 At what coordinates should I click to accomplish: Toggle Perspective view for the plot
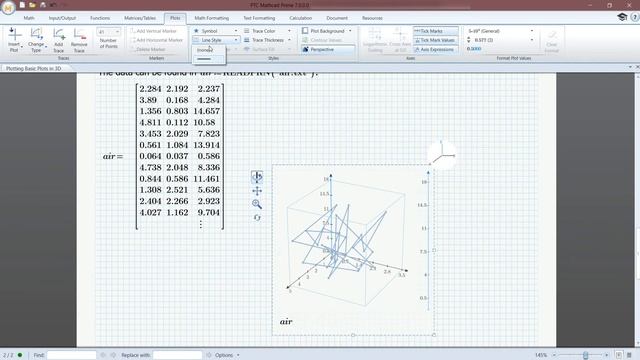pyautogui.click(x=328, y=49)
